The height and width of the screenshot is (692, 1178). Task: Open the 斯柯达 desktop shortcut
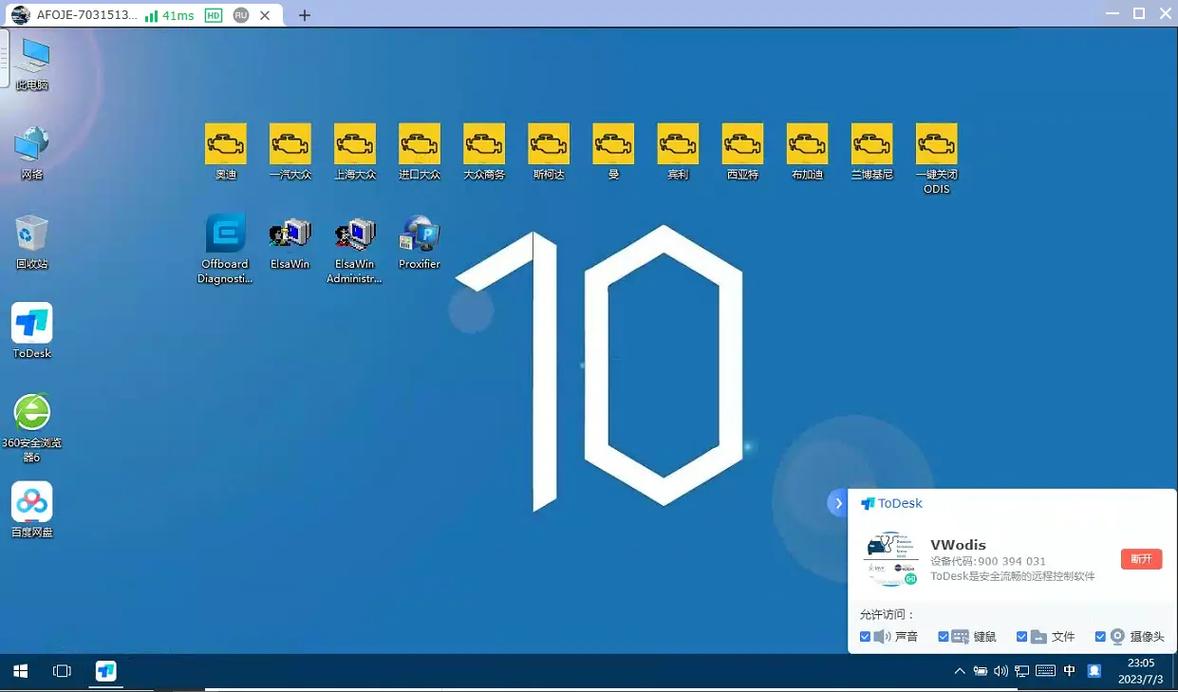point(548,151)
